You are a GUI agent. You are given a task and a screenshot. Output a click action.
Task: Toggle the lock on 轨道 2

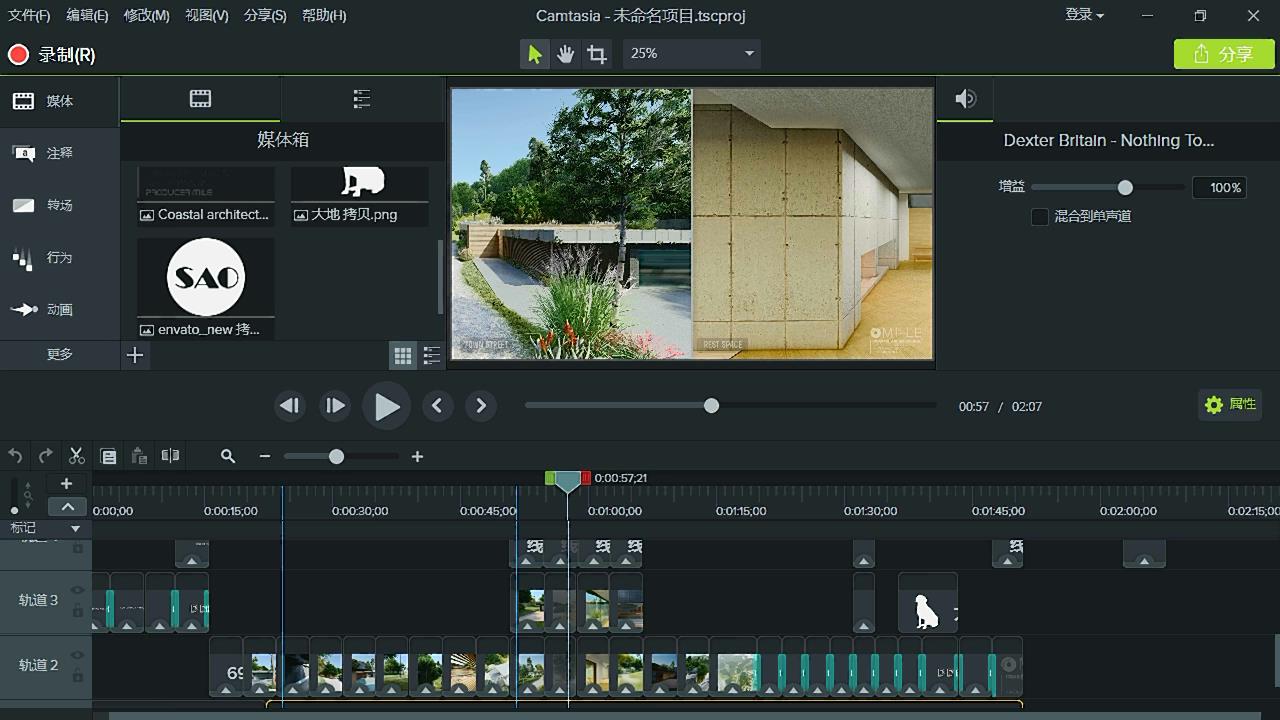click(78, 675)
